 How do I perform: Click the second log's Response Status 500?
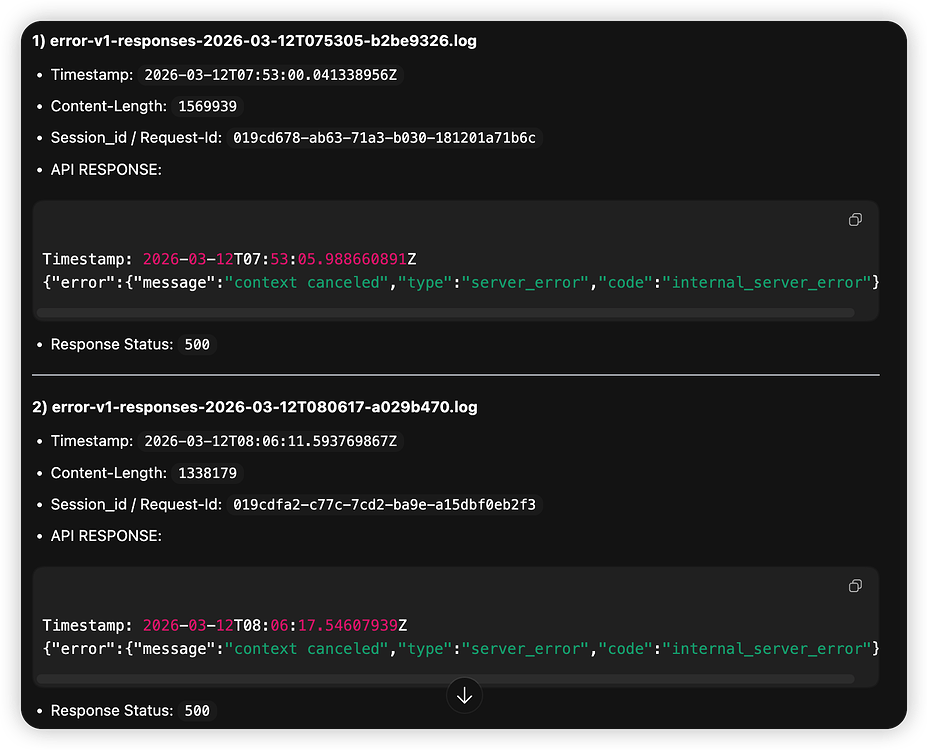tap(197, 710)
